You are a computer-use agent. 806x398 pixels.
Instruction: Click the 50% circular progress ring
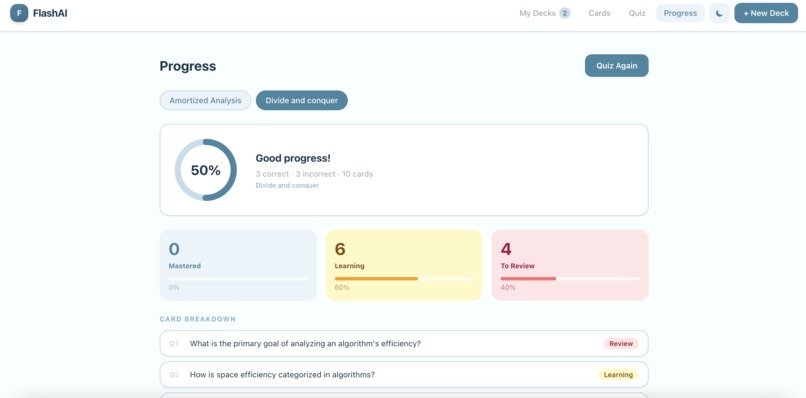(x=206, y=170)
